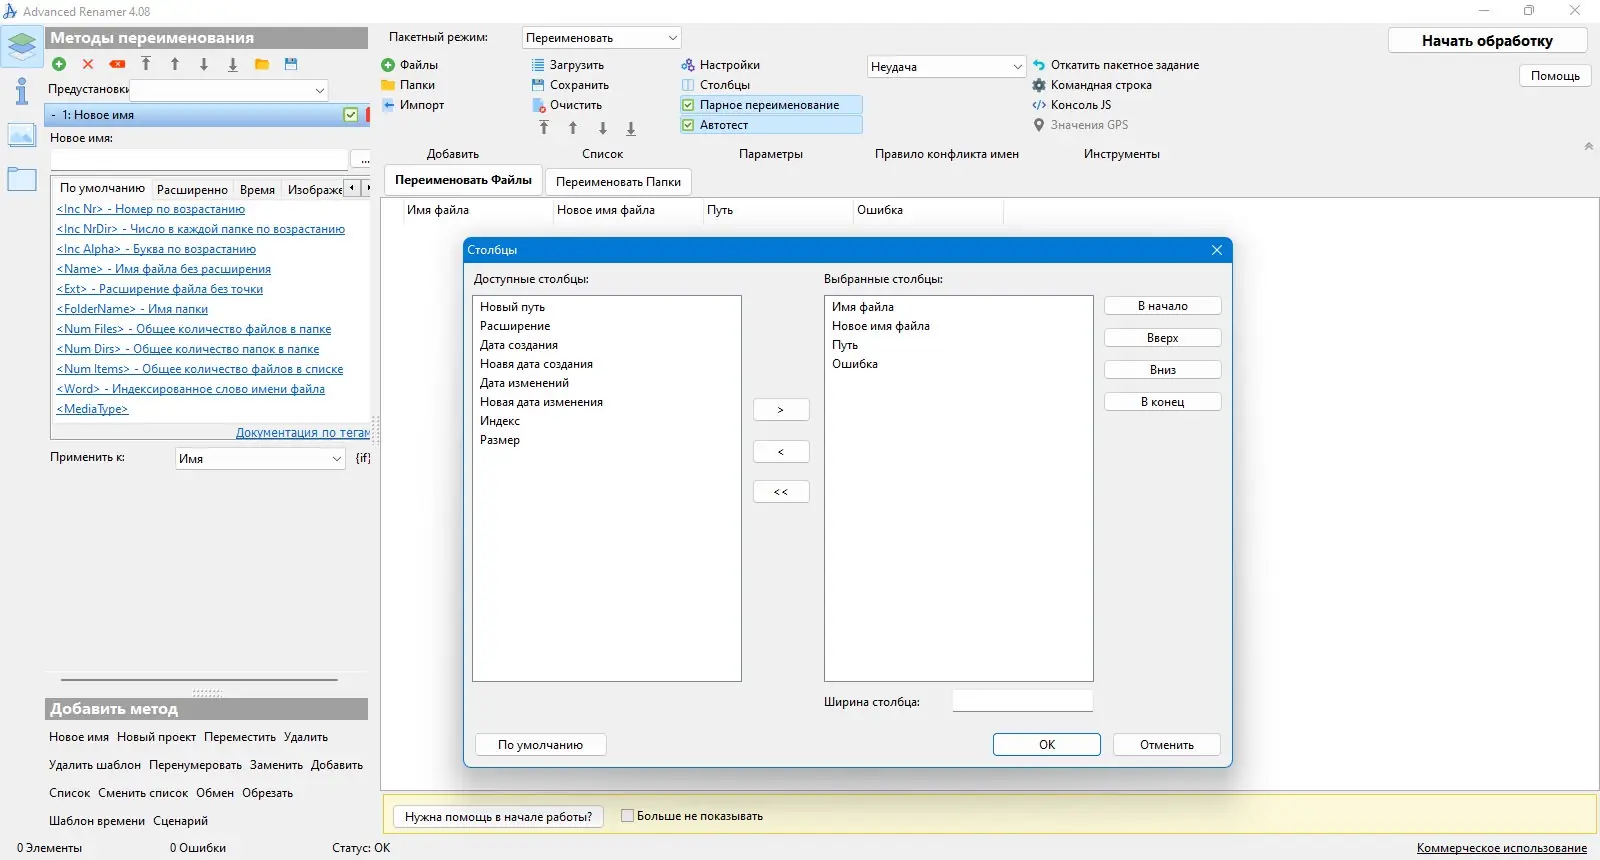Click the clear all methods red icon

[117, 64]
